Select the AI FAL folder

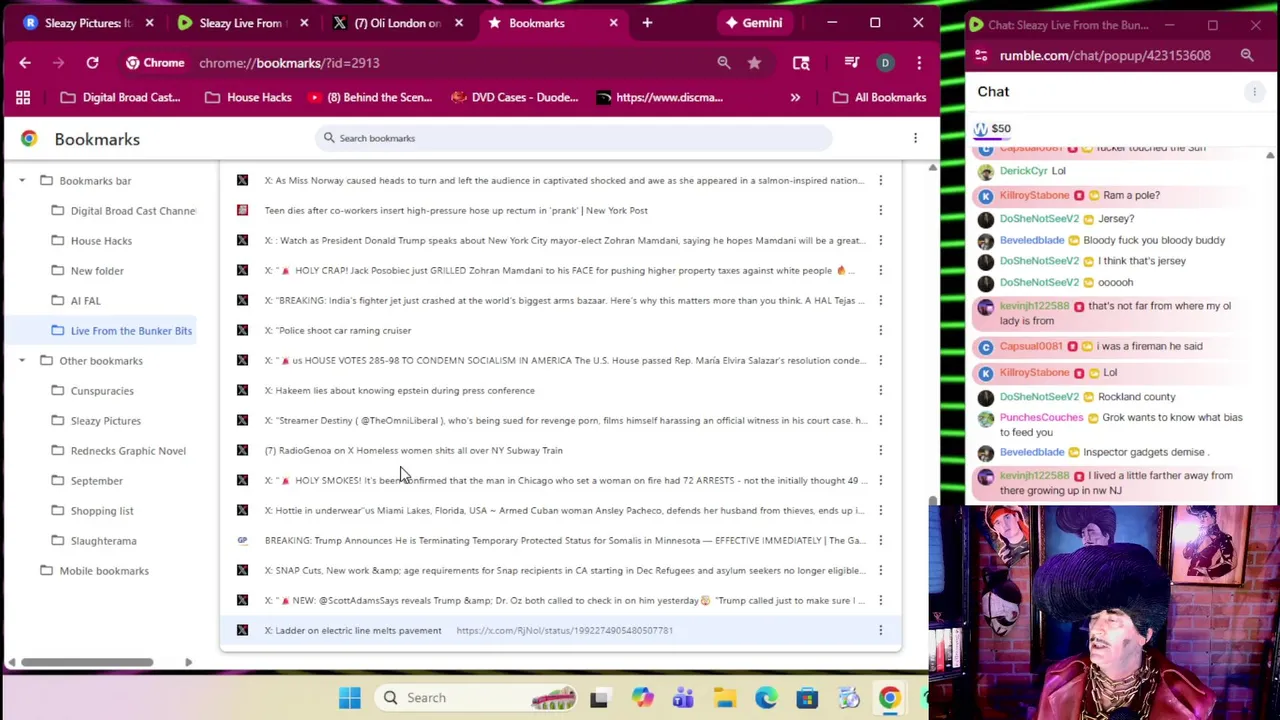tap(85, 301)
